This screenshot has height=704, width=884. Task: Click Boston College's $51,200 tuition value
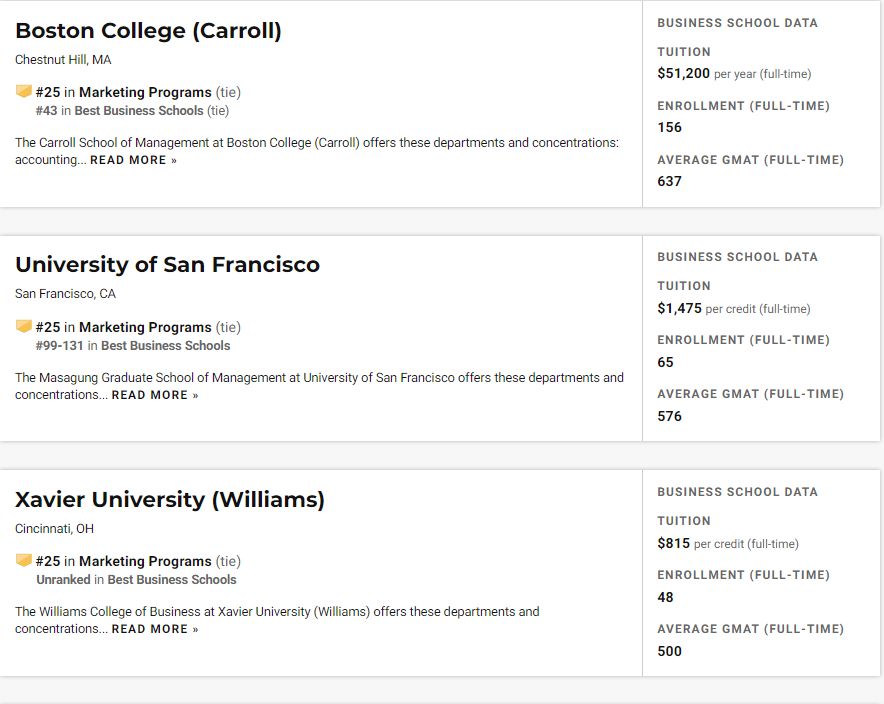(x=683, y=73)
